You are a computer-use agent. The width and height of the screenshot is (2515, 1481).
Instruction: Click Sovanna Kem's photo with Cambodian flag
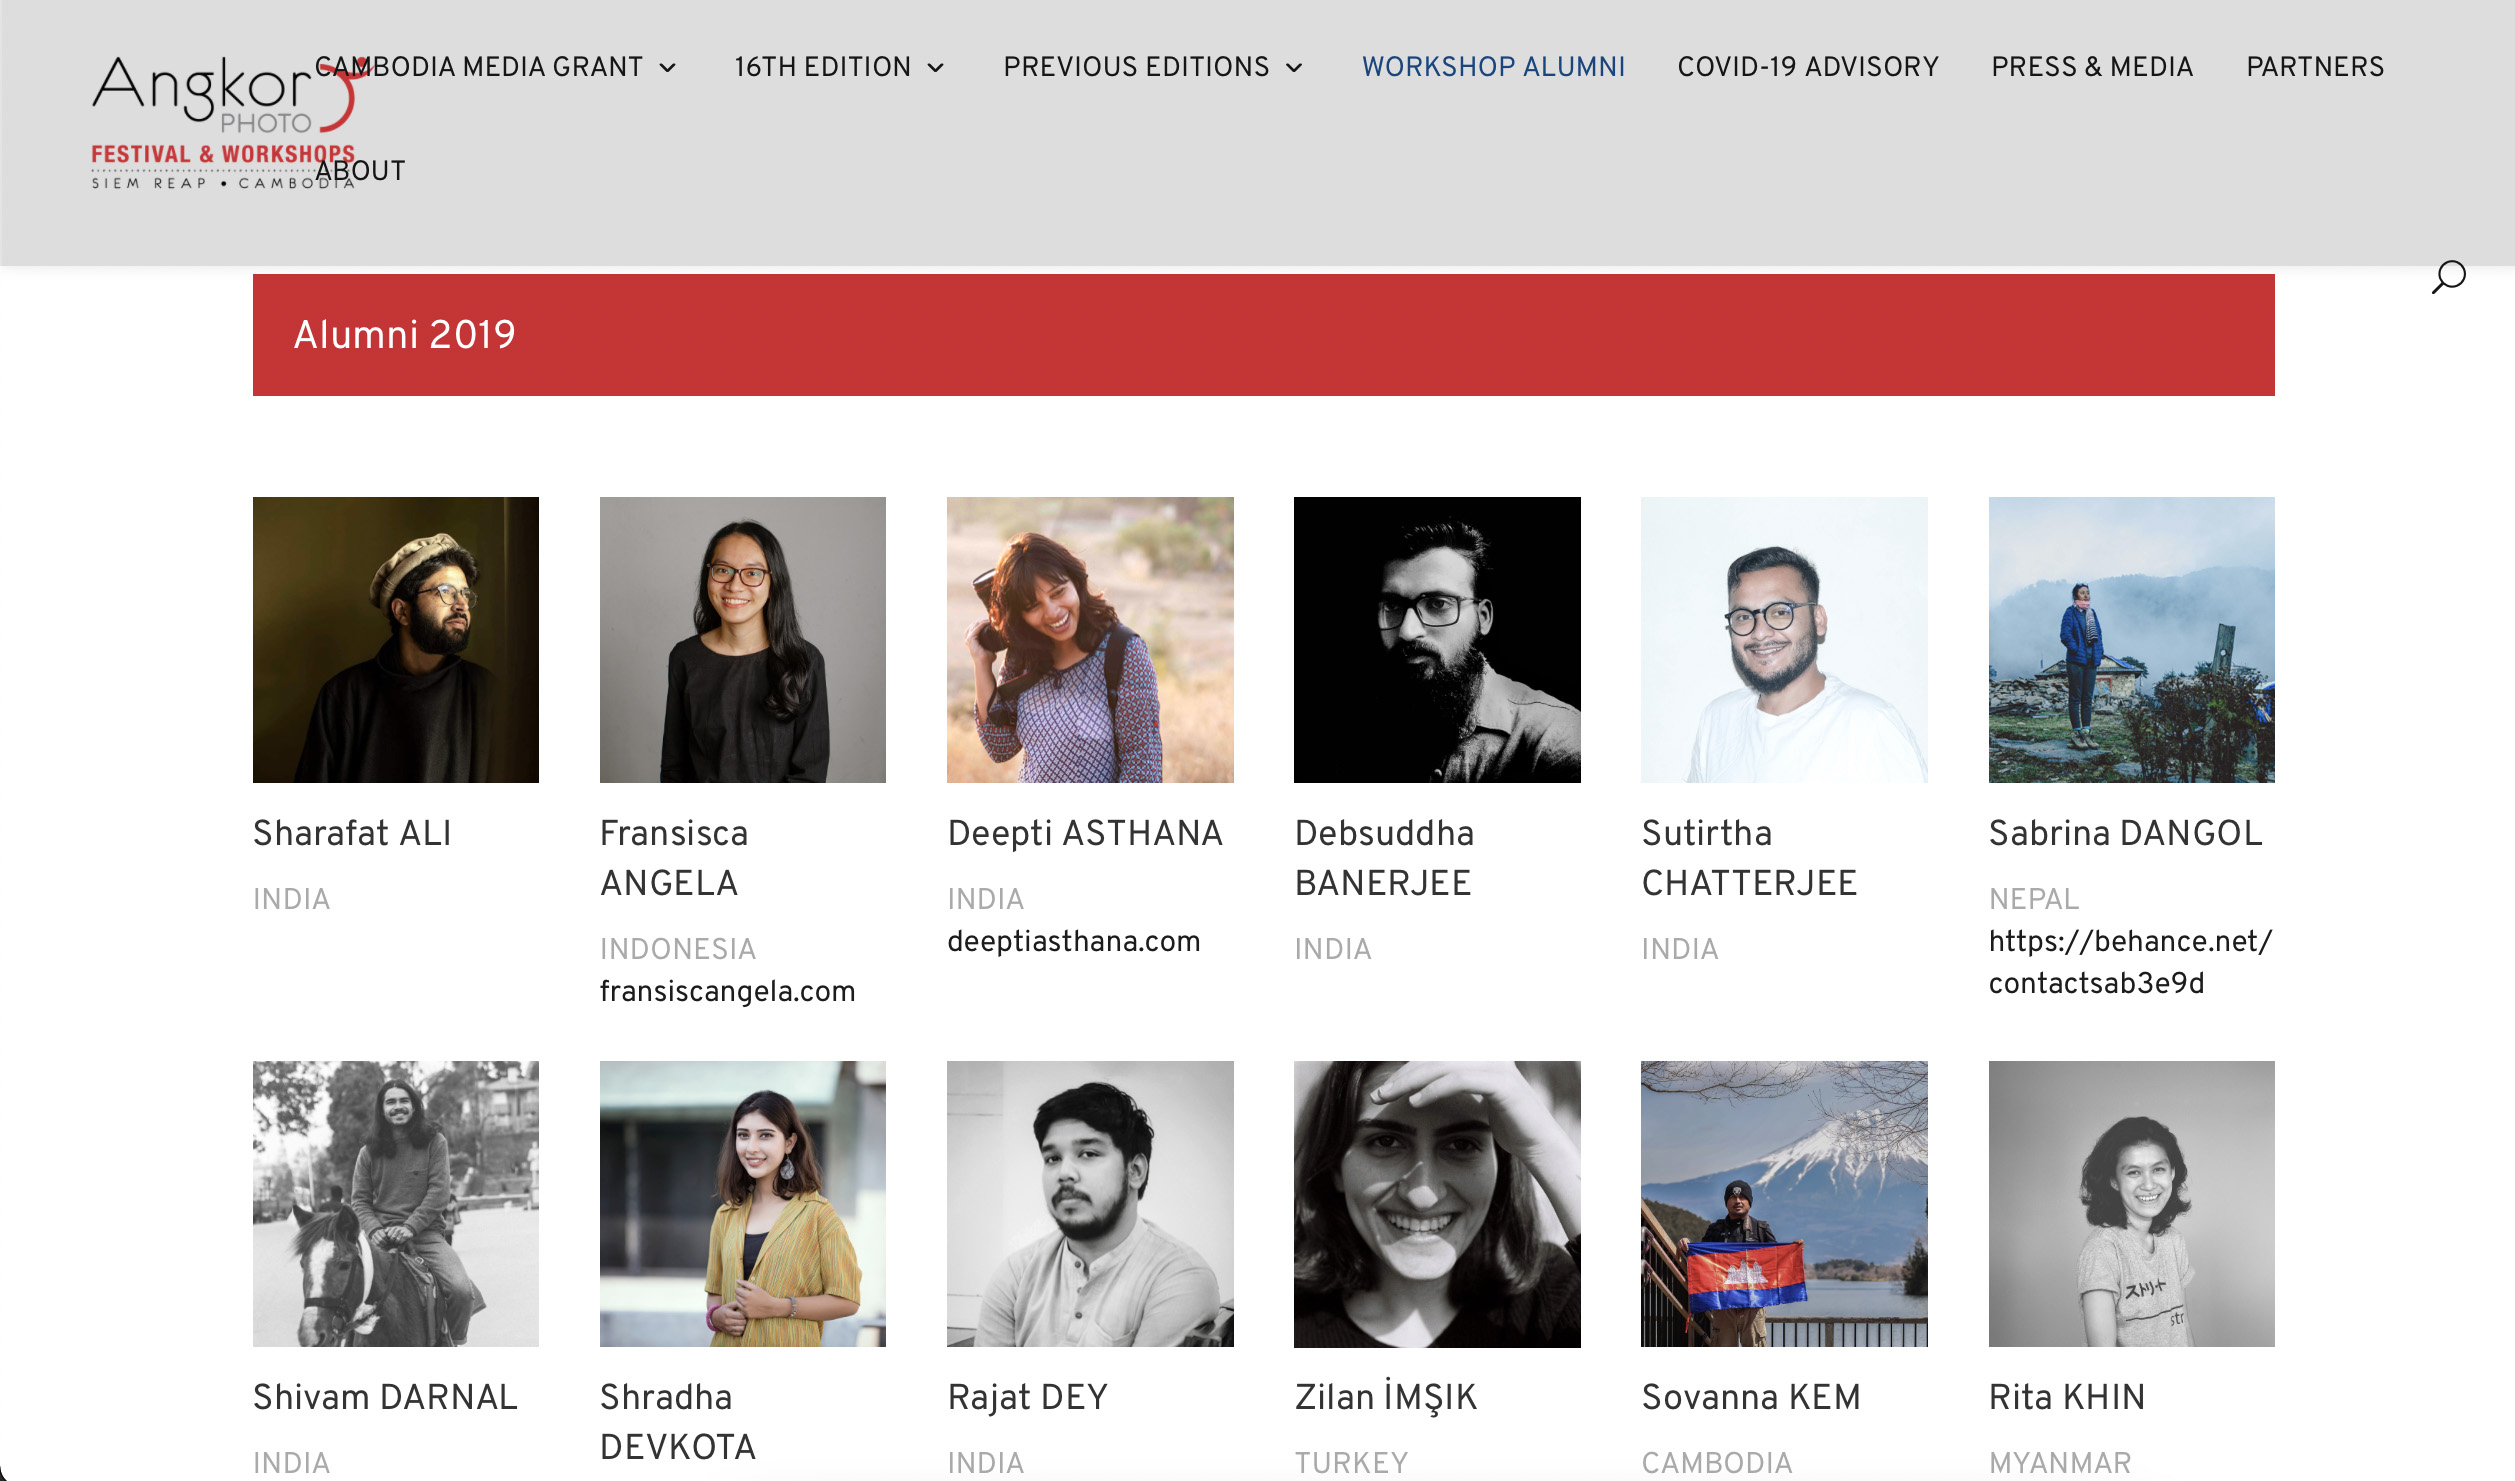point(1783,1204)
